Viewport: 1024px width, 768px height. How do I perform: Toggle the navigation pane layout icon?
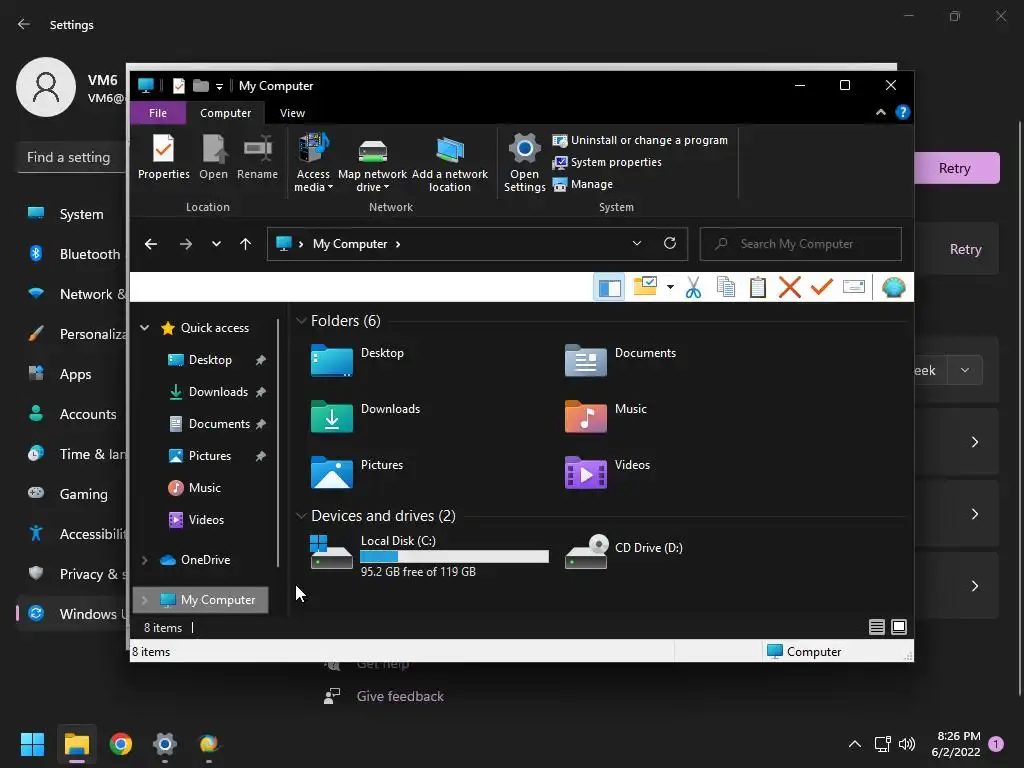coord(609,287)
